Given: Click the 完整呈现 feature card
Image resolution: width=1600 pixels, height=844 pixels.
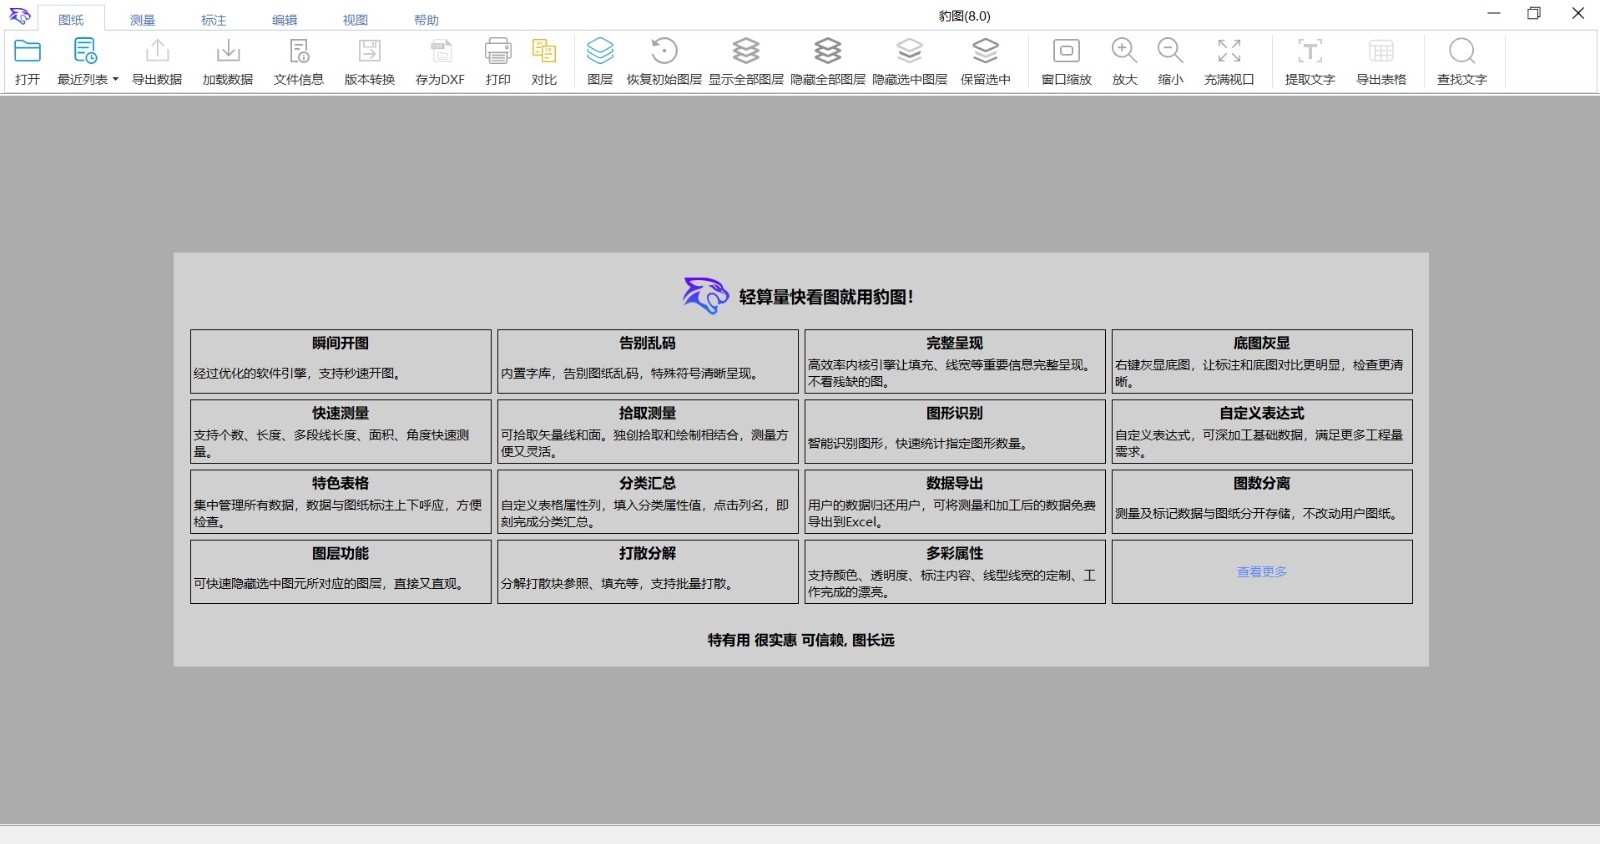Looking at the screenshot, I should [955, 361].
